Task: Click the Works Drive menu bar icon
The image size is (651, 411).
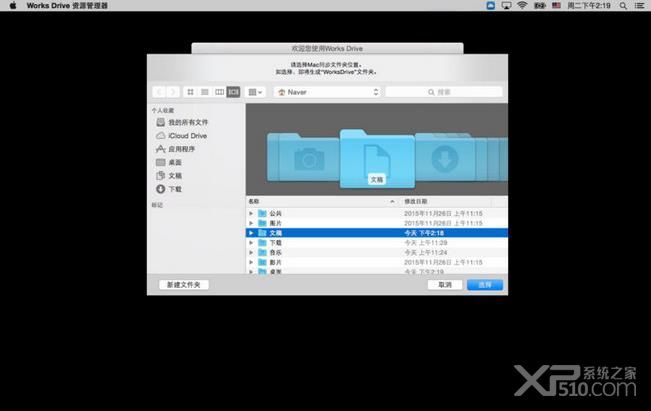Action: click(x=490, y=5)
